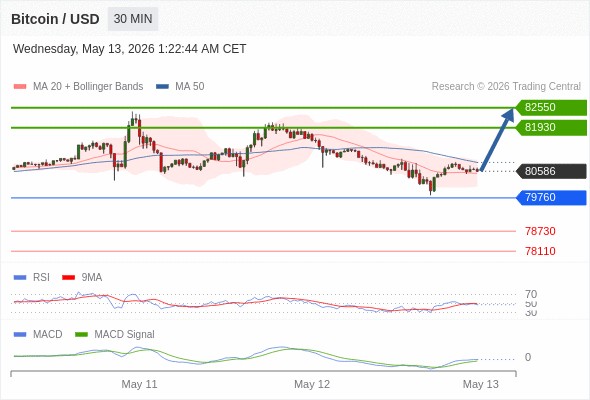Click the red 78110 support label
Screen dimensions: 590x400
tap(540, 251)
